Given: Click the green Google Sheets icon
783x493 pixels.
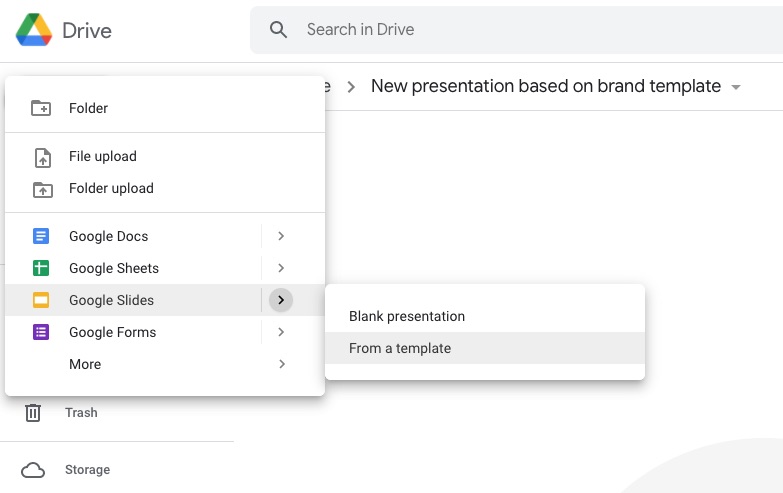Looking at the screenshot, I should pos(41,268).
